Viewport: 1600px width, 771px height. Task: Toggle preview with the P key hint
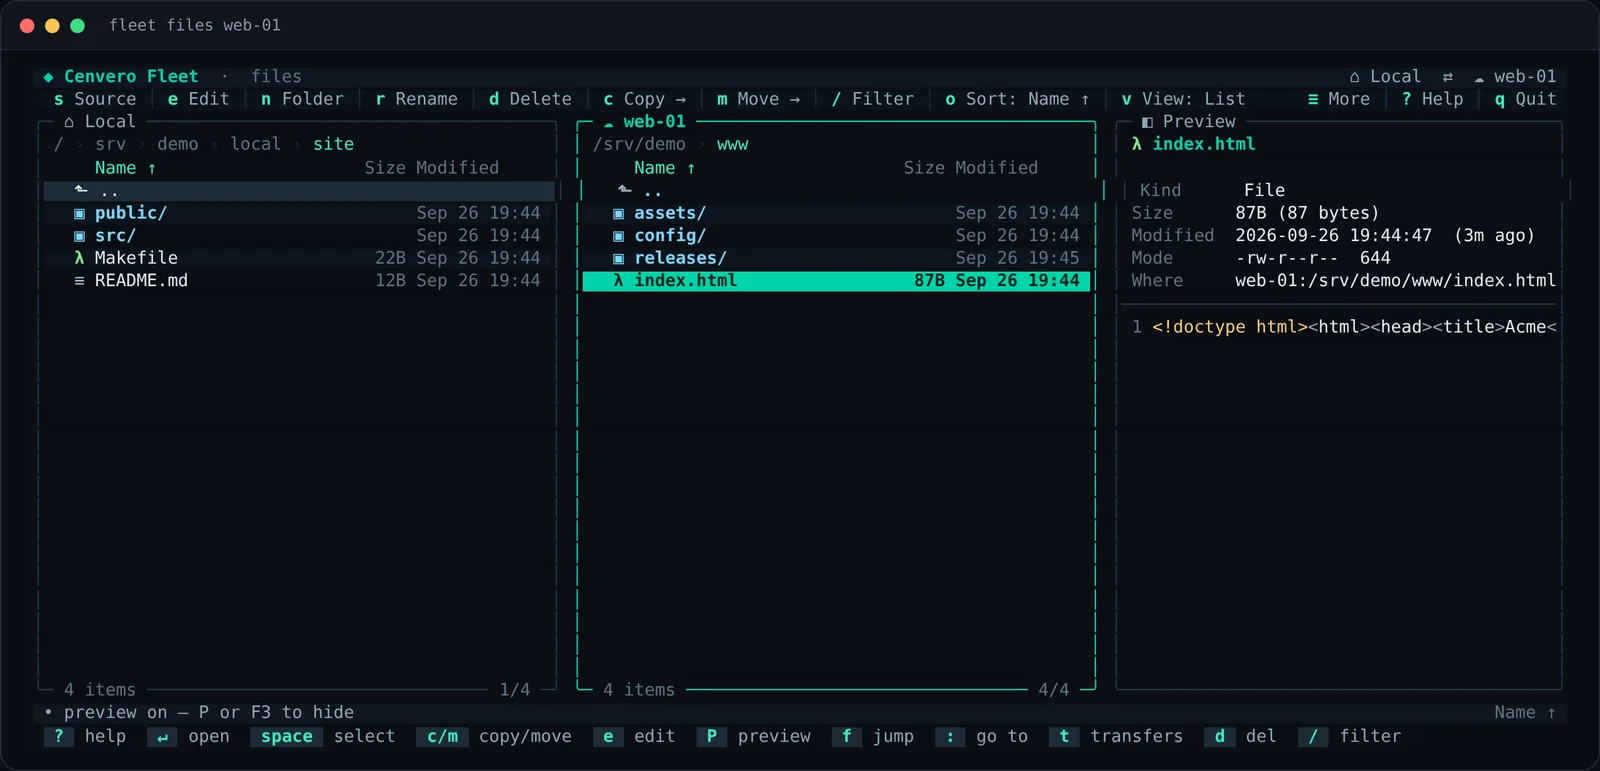[x=754, y=737]
